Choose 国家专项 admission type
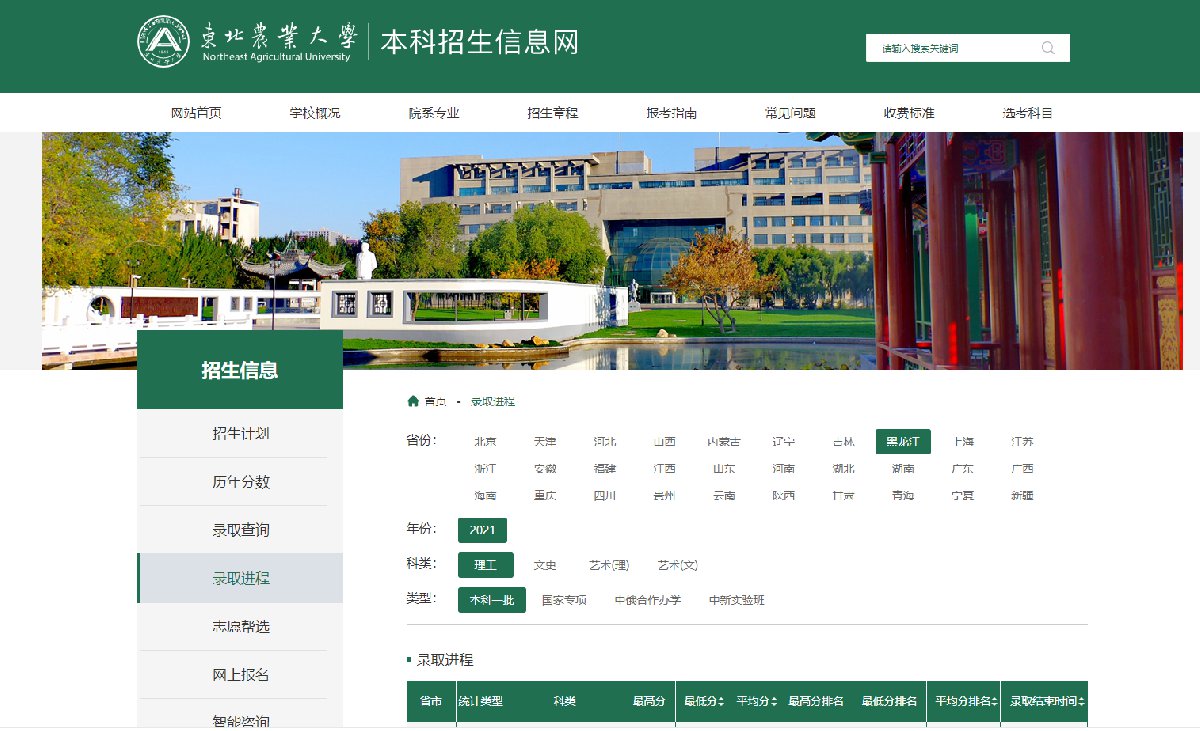The height and width of the screenshot is (731, 1200). (x=564, y=600)
